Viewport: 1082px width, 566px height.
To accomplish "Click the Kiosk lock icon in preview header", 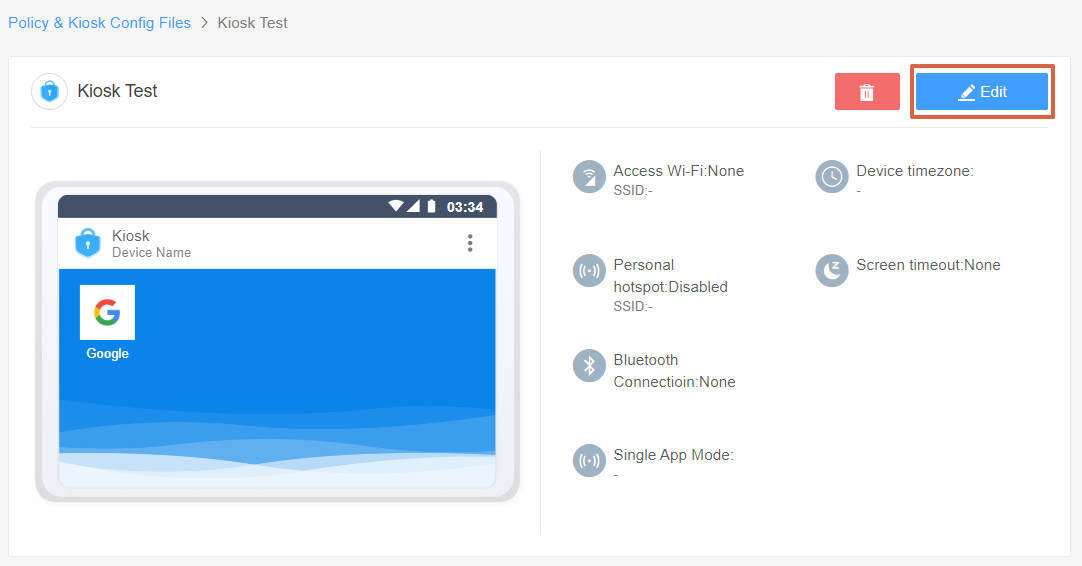I will click(x=88, y=243).
